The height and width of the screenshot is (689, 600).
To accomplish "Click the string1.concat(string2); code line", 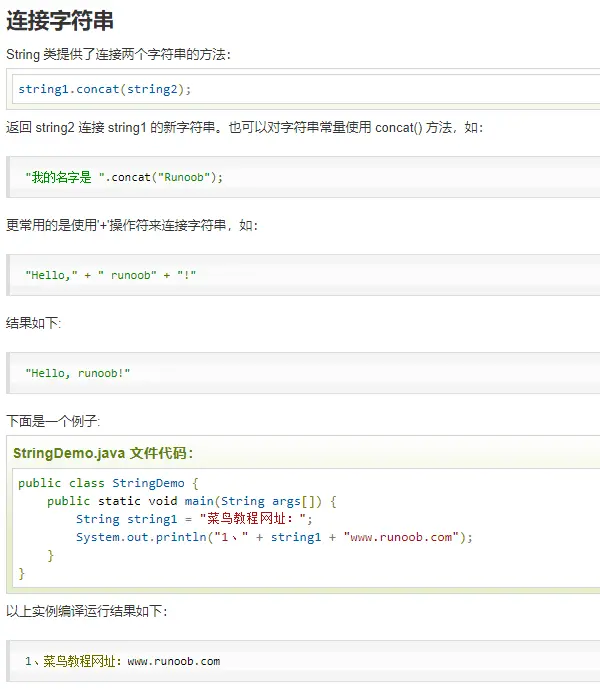I will coord(105,89).
